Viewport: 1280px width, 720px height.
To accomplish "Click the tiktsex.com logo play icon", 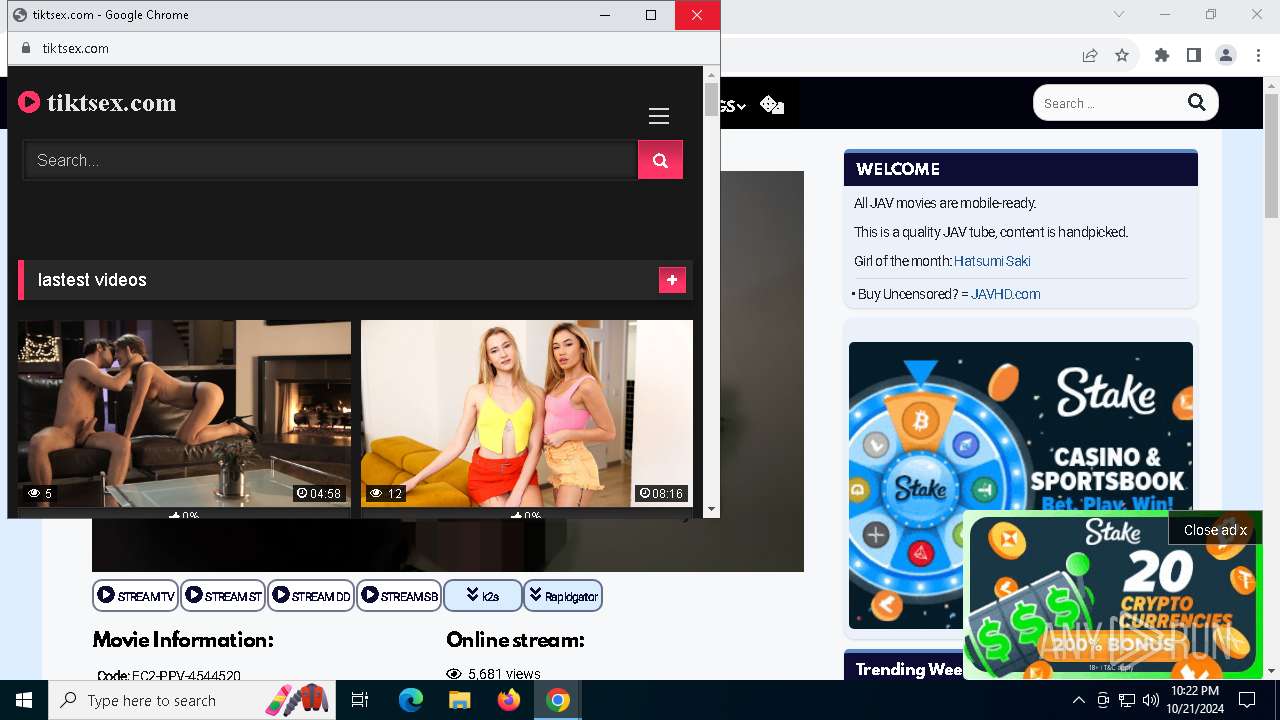I will click(x=29, y=102).
